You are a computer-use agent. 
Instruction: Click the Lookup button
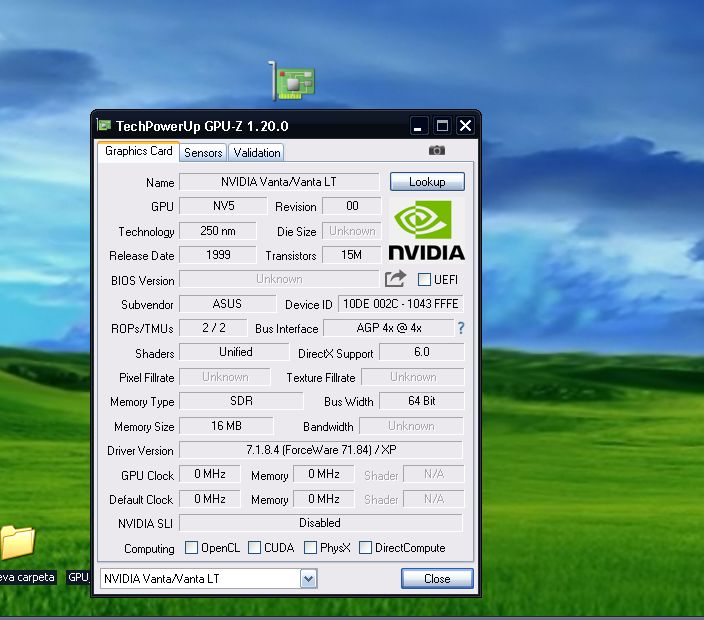click(x=427, y=182)
